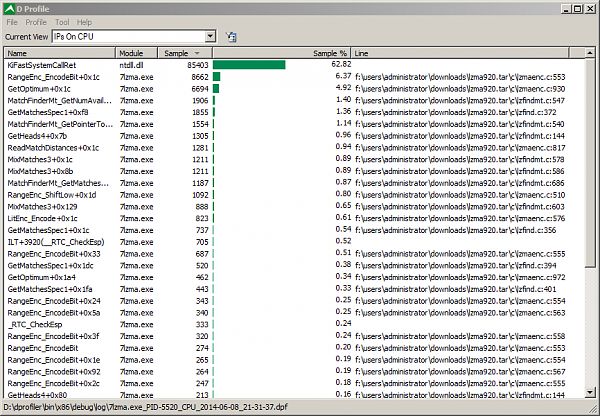600x416 pixels.
Task: Click the lzmaenc.c:930 line path
Action: [x=460, y=89]
